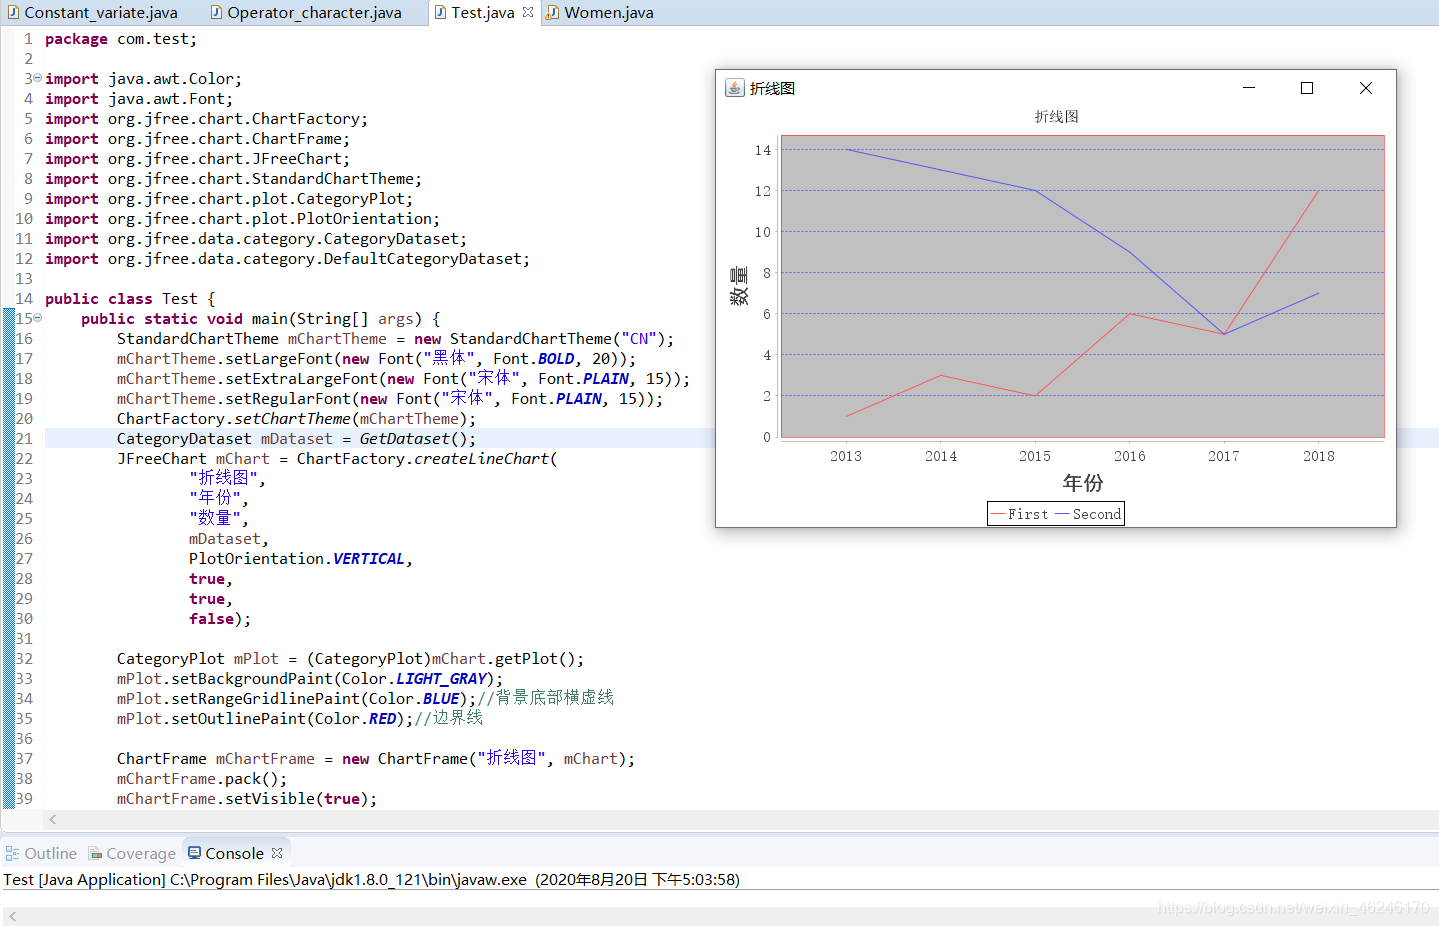Collapse the main method fold marker at line 15
This screenshot has height=926, width=1439.
[37, 318]
